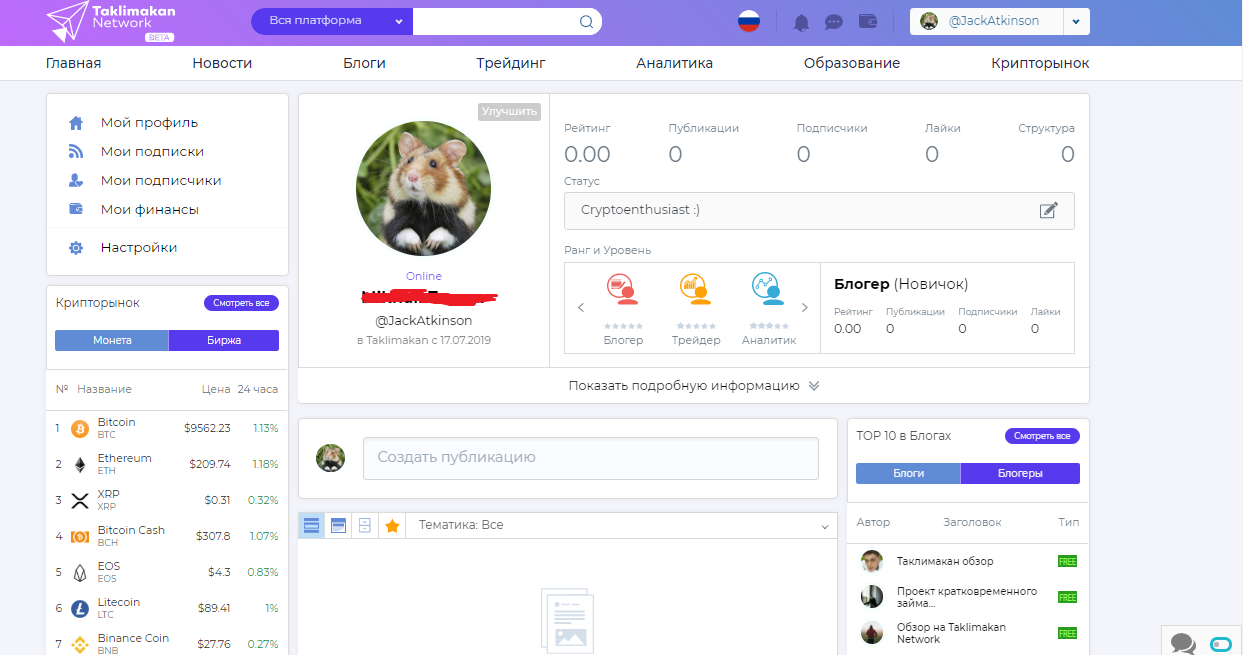Open messages chat bubble icon in header
This screenshot has height=655, width=1243.
click(834, 22)
